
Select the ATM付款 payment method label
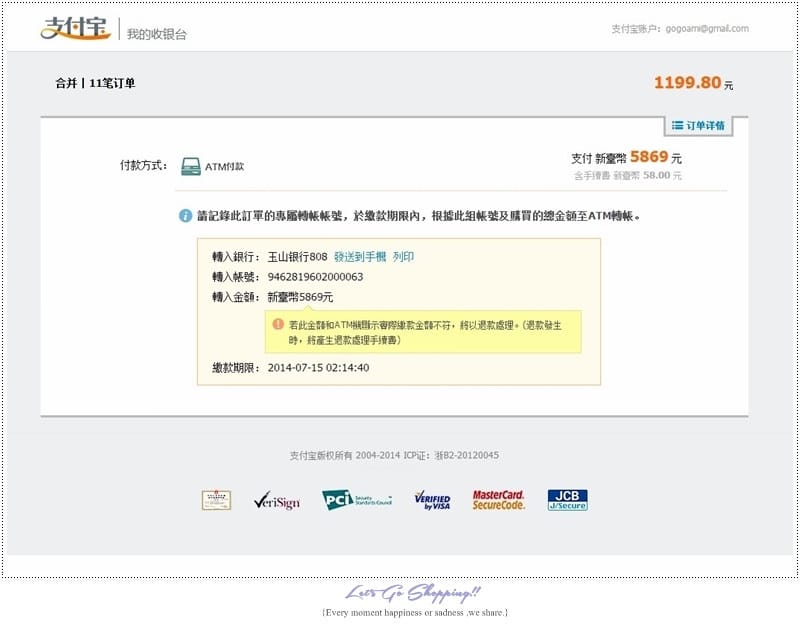point(224,166)
